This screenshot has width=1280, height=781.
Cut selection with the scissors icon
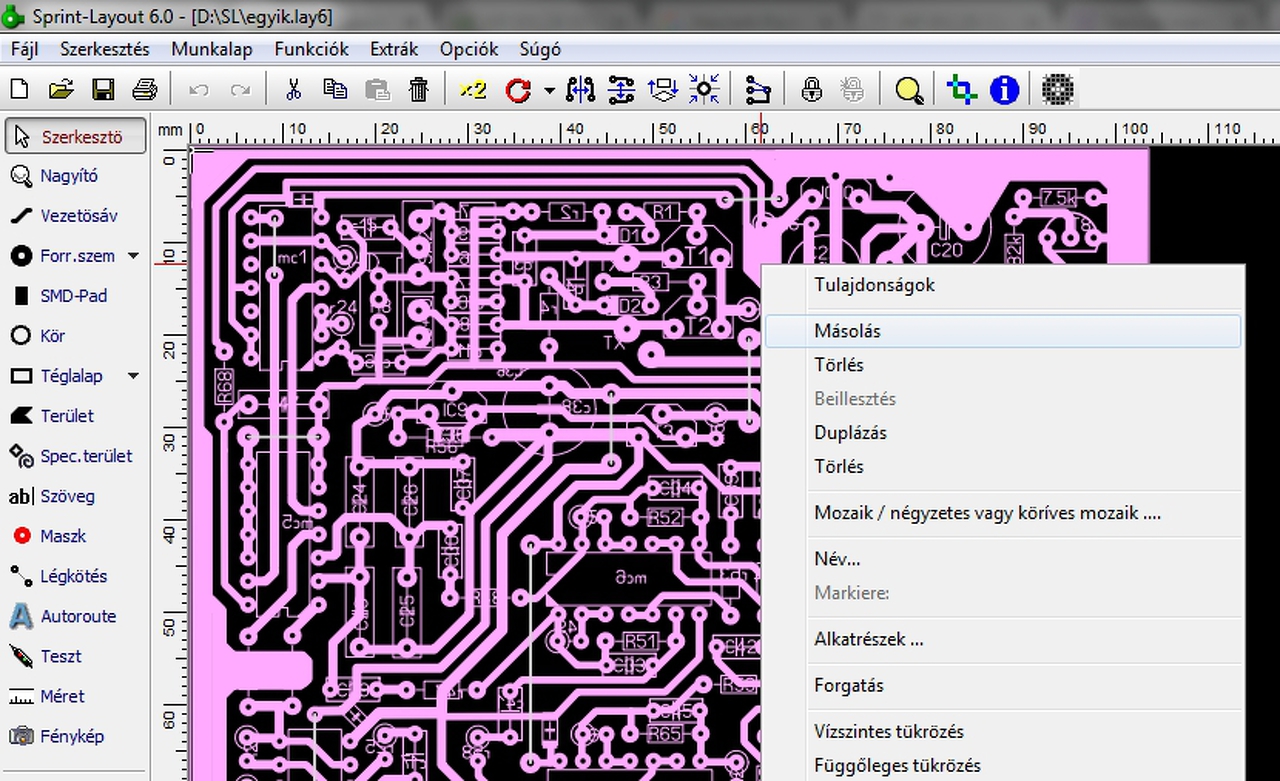pos(293,90)
